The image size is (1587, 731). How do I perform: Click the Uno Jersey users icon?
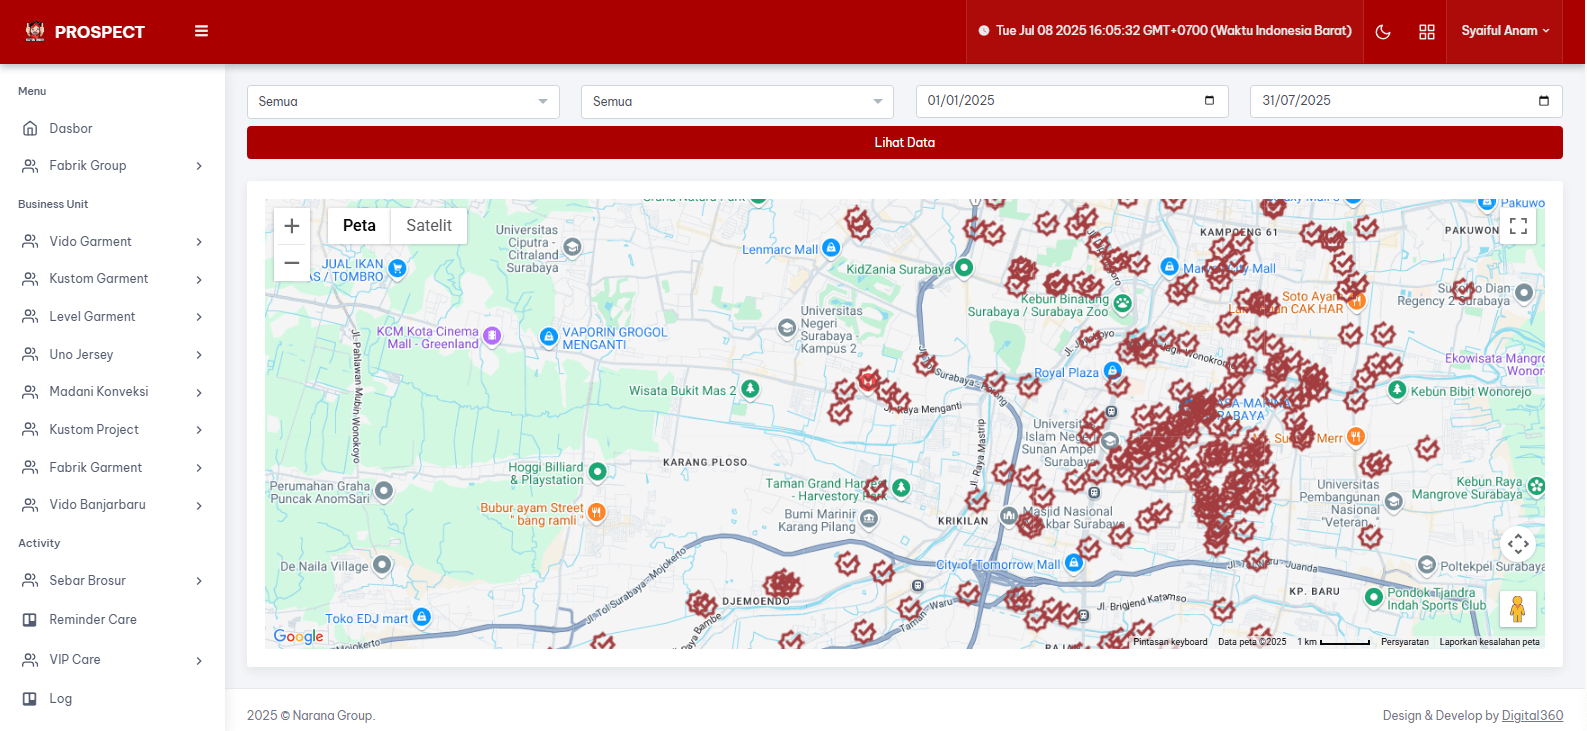tap(30, 354)
